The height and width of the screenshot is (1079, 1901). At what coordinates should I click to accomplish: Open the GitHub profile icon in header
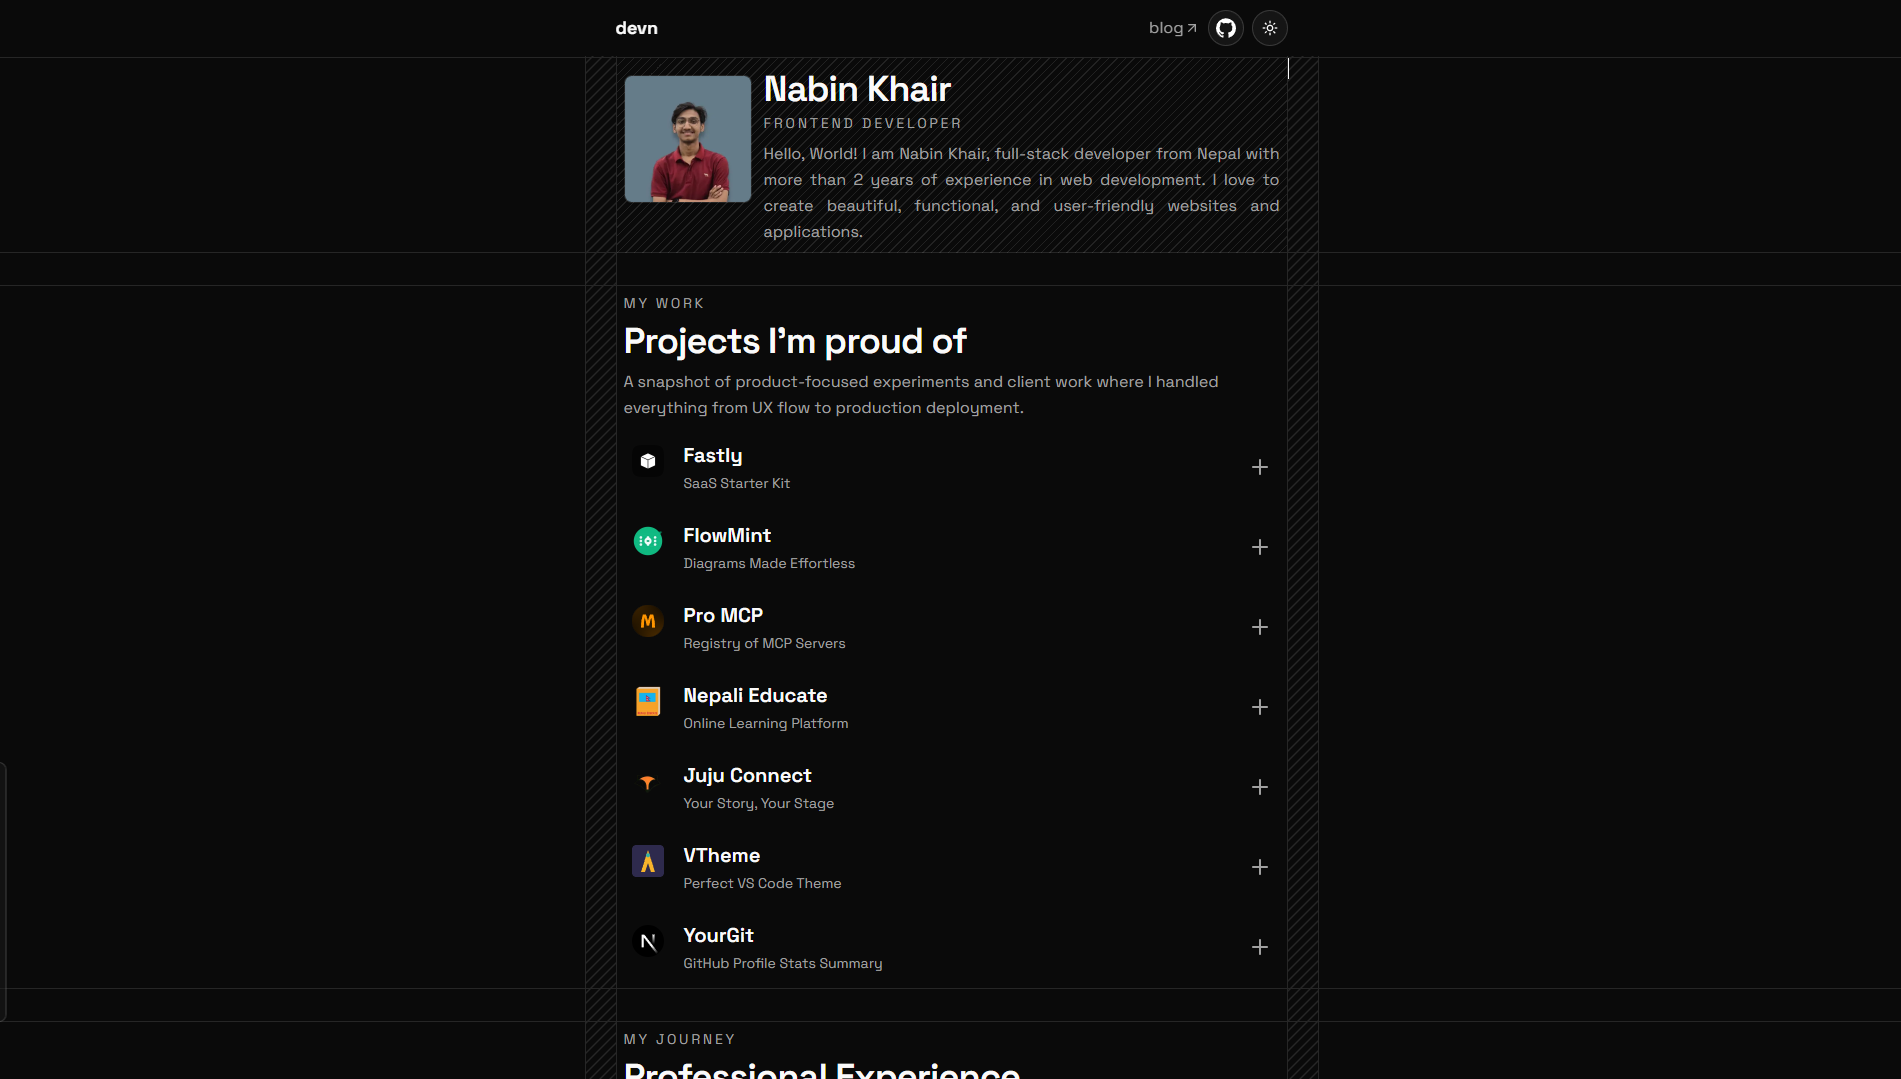[x=1225, y=28]
